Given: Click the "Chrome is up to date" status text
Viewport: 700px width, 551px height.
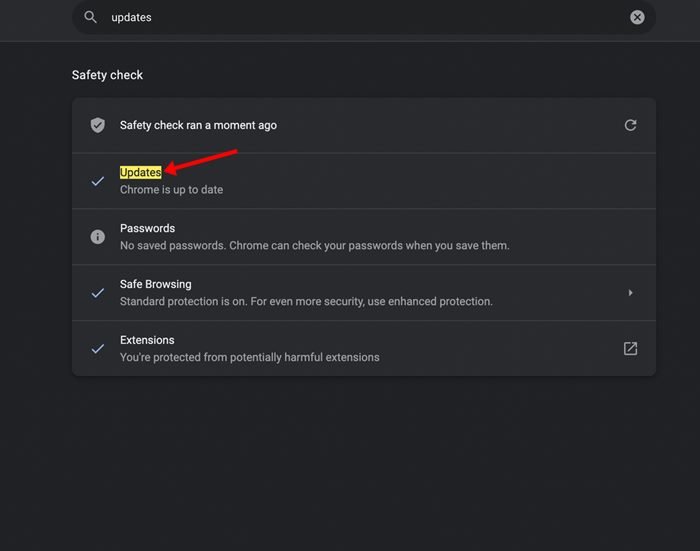Looking at the screenshot, I should click(171, 190).
